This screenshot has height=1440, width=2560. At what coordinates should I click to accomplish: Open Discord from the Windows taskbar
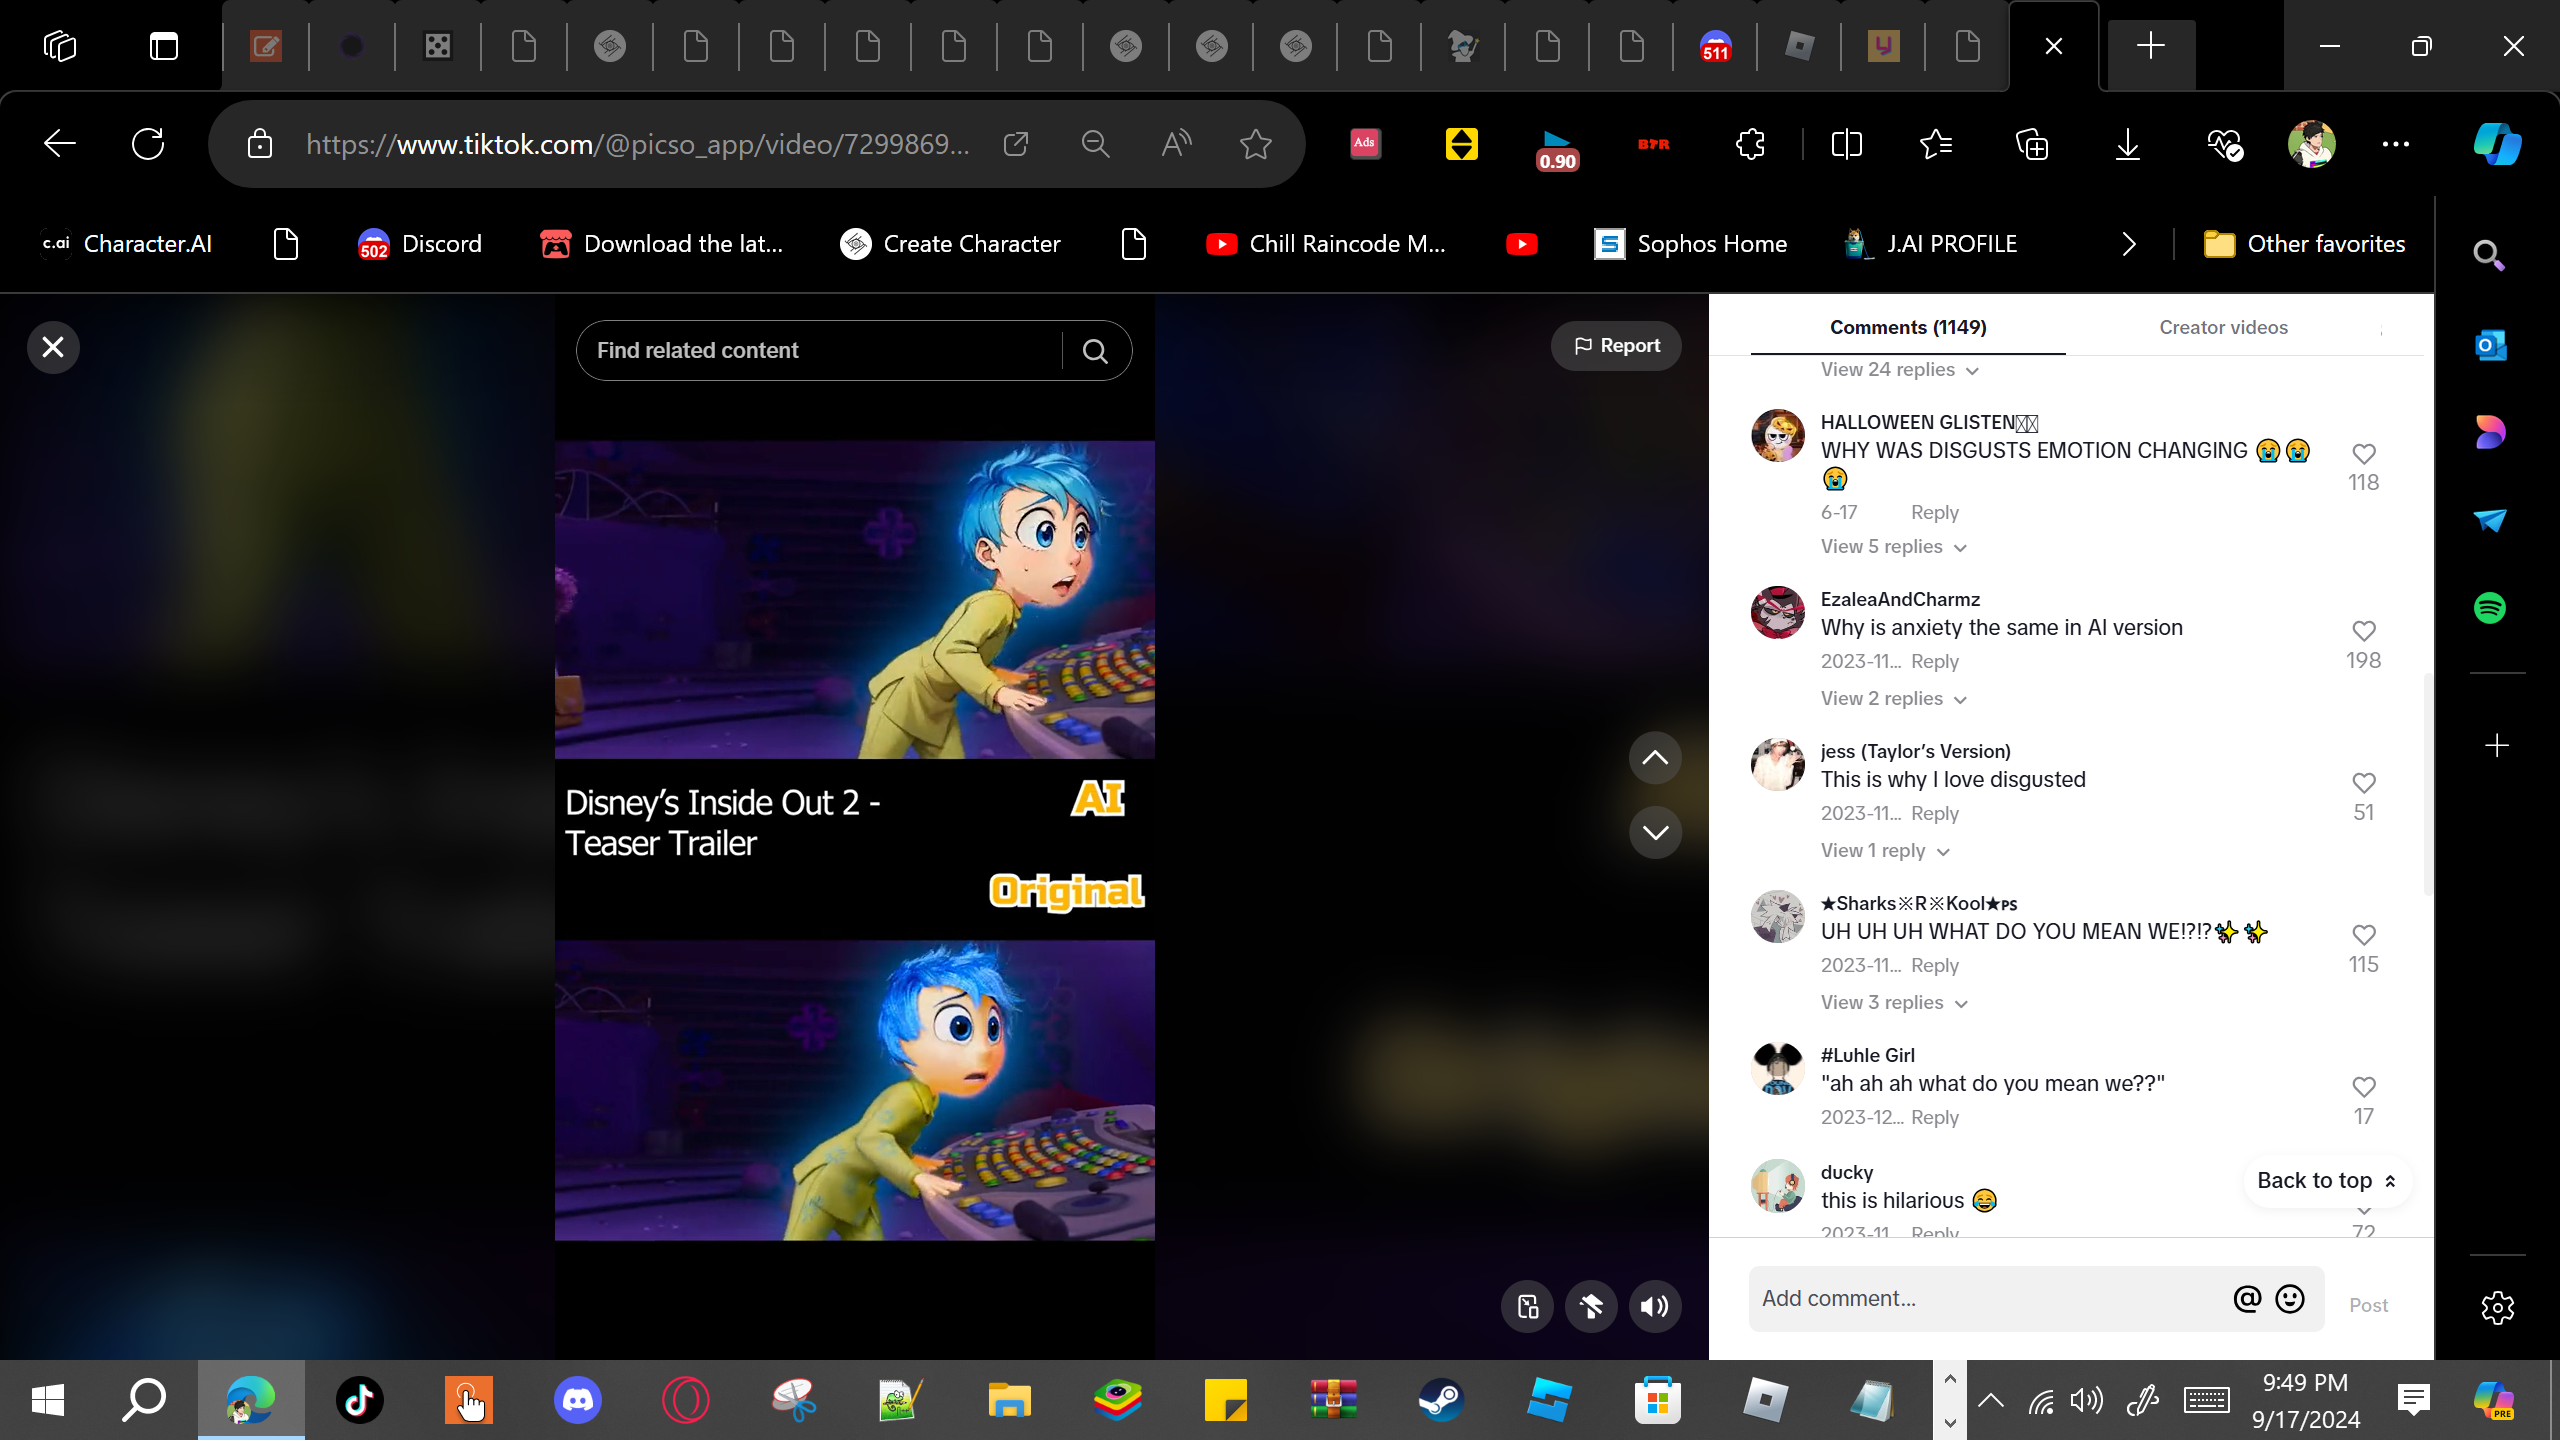tap(578, 1400)
